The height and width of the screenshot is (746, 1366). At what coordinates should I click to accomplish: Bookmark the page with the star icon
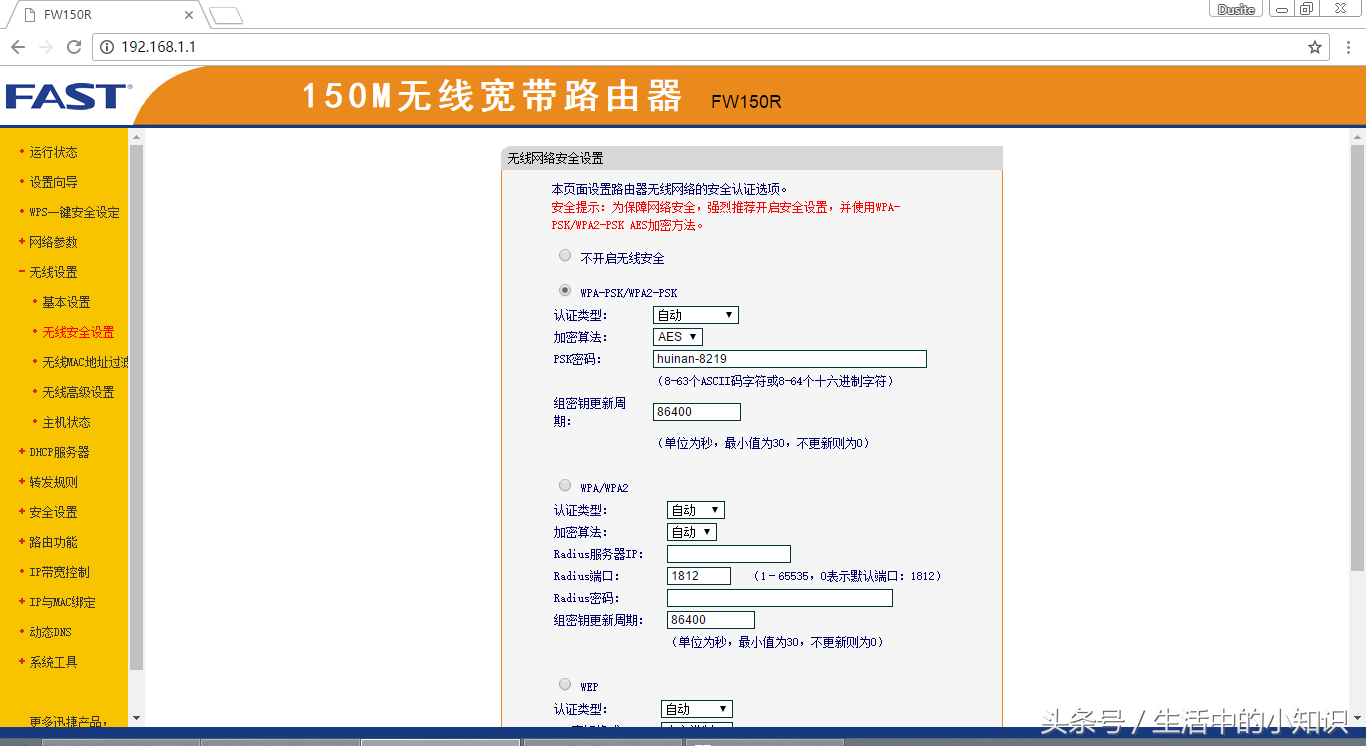pyautogui.click(x=1315, y=47)
